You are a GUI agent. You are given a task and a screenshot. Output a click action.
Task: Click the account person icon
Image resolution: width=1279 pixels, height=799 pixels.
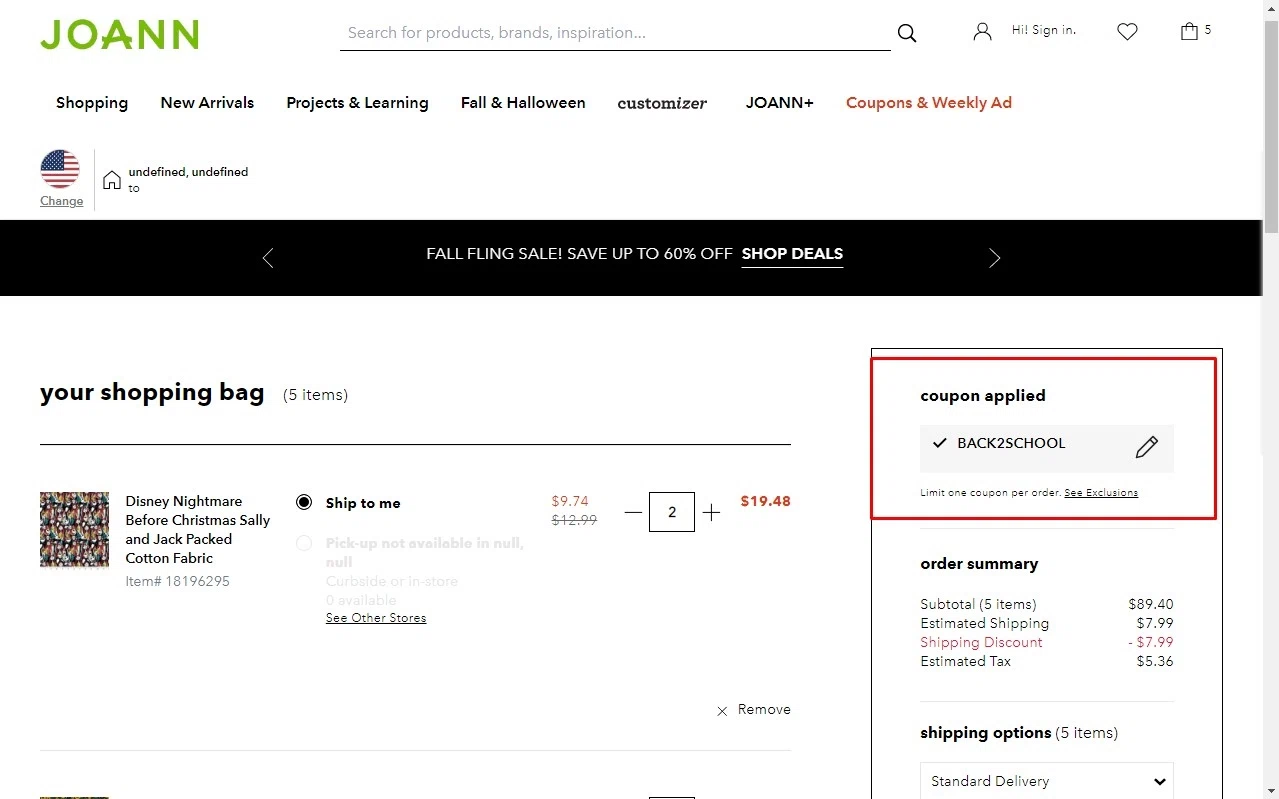[982, 32]
